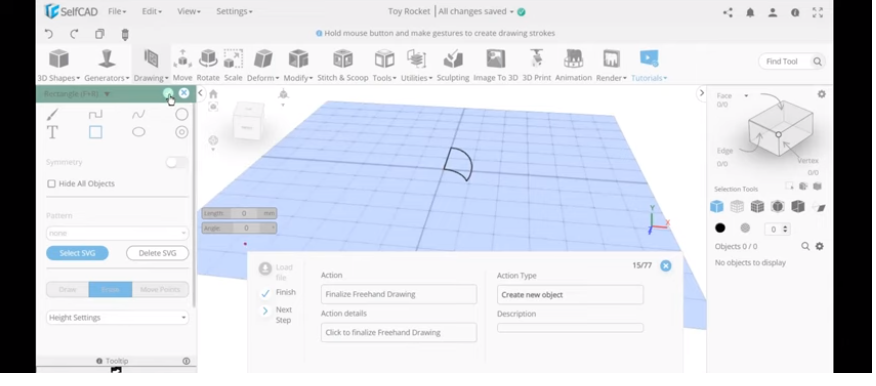
Task: Open the Pattern none dropdown
Action: tap(117, 233)
